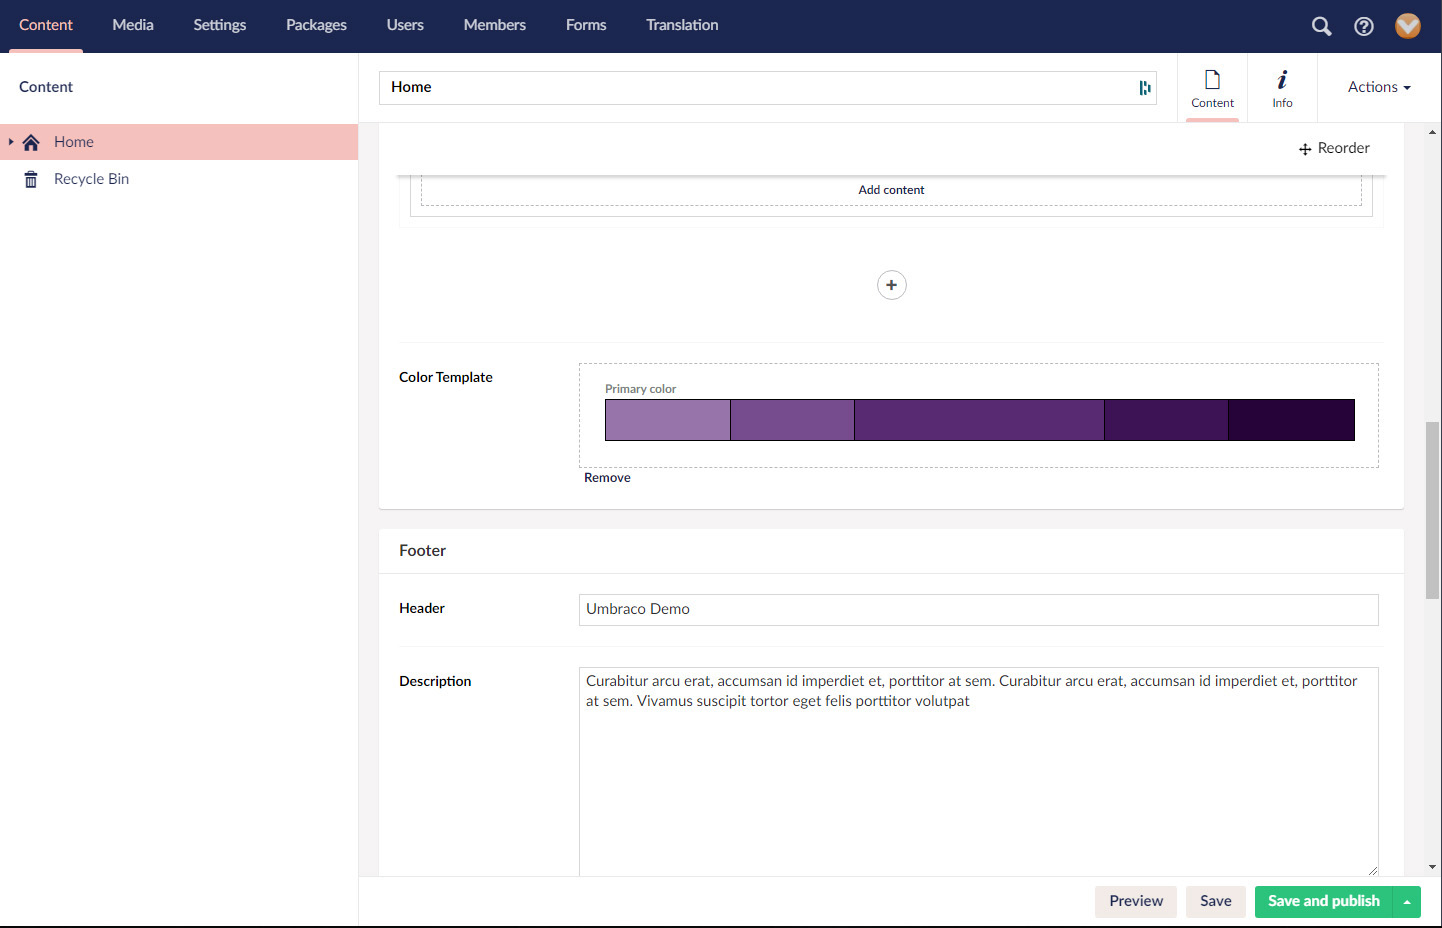Pick the darkest purple swatch
Screen dimensions: 1442x928
coord(1291,420)
